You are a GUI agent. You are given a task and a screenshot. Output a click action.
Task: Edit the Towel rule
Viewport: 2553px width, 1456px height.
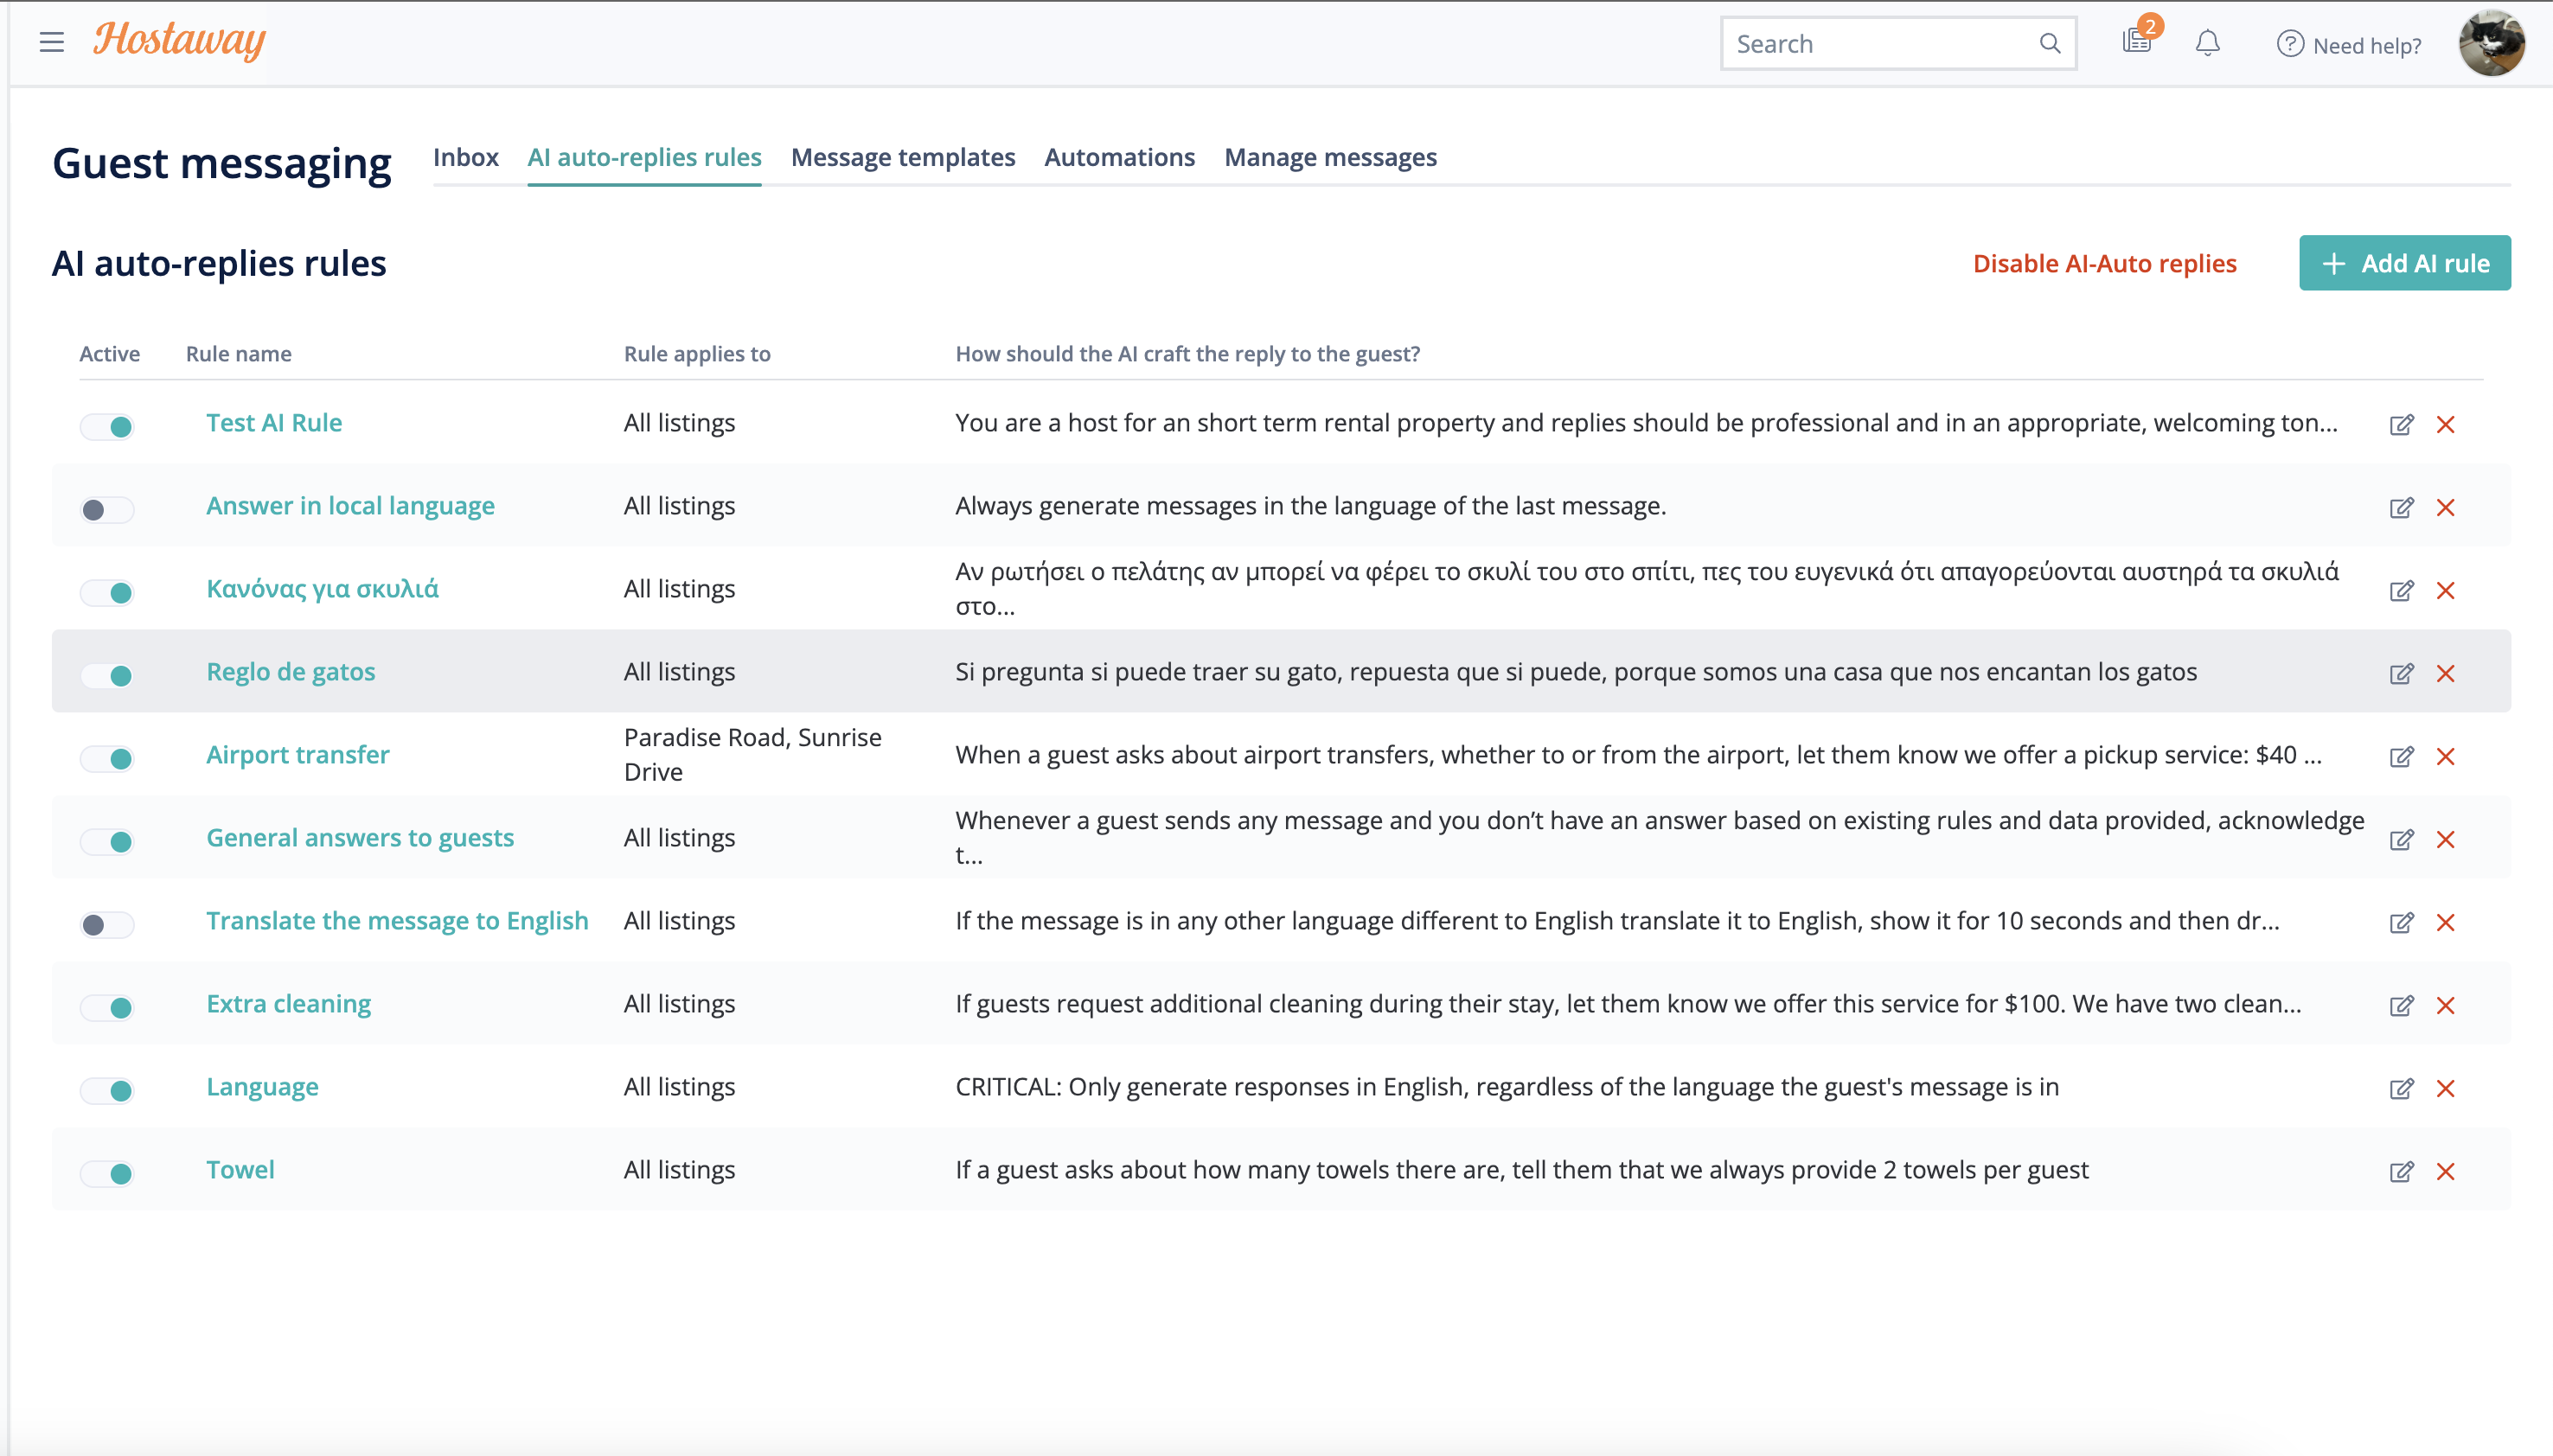(x=2402, y=1172)
